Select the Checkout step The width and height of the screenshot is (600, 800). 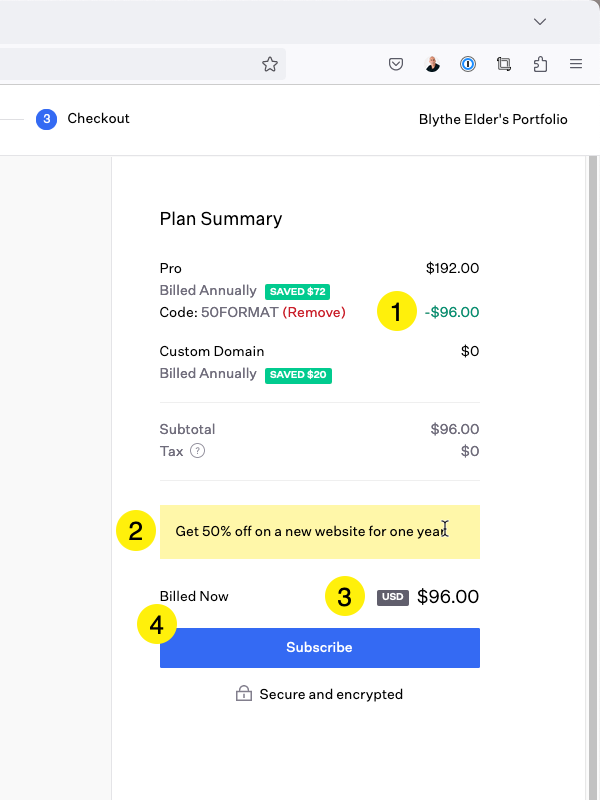(x=98, y=118)
